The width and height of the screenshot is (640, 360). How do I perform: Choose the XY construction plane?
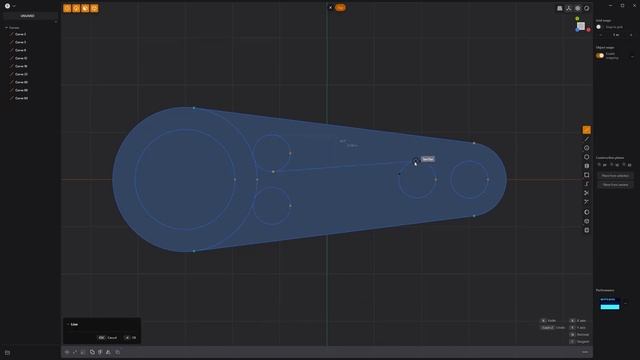click(602, 165)
